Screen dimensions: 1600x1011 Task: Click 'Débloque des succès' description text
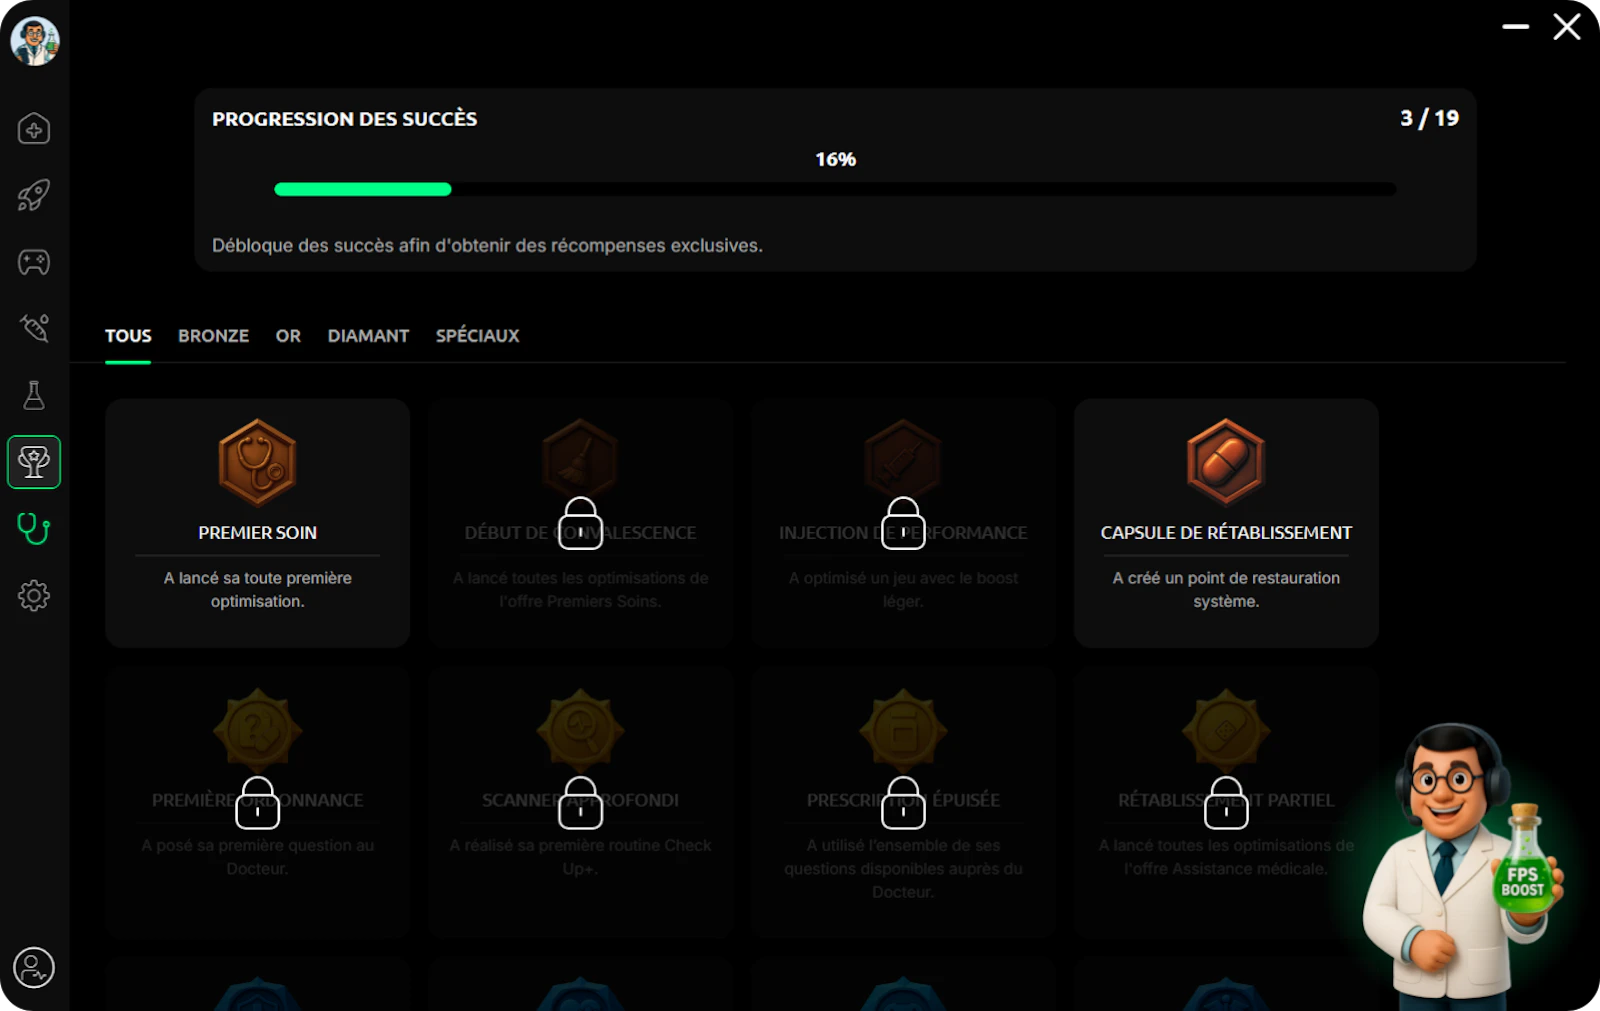pyautogui.click(x=487, y=245)
